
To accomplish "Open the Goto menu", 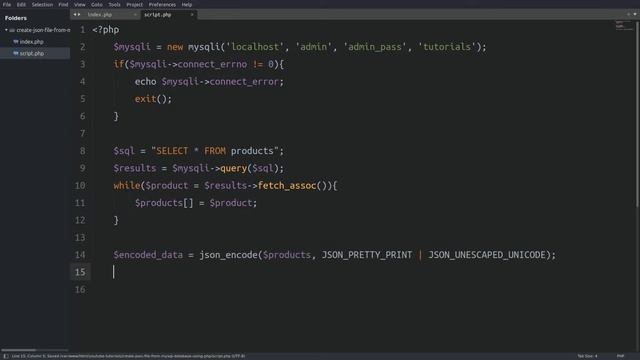I will 97,4.
